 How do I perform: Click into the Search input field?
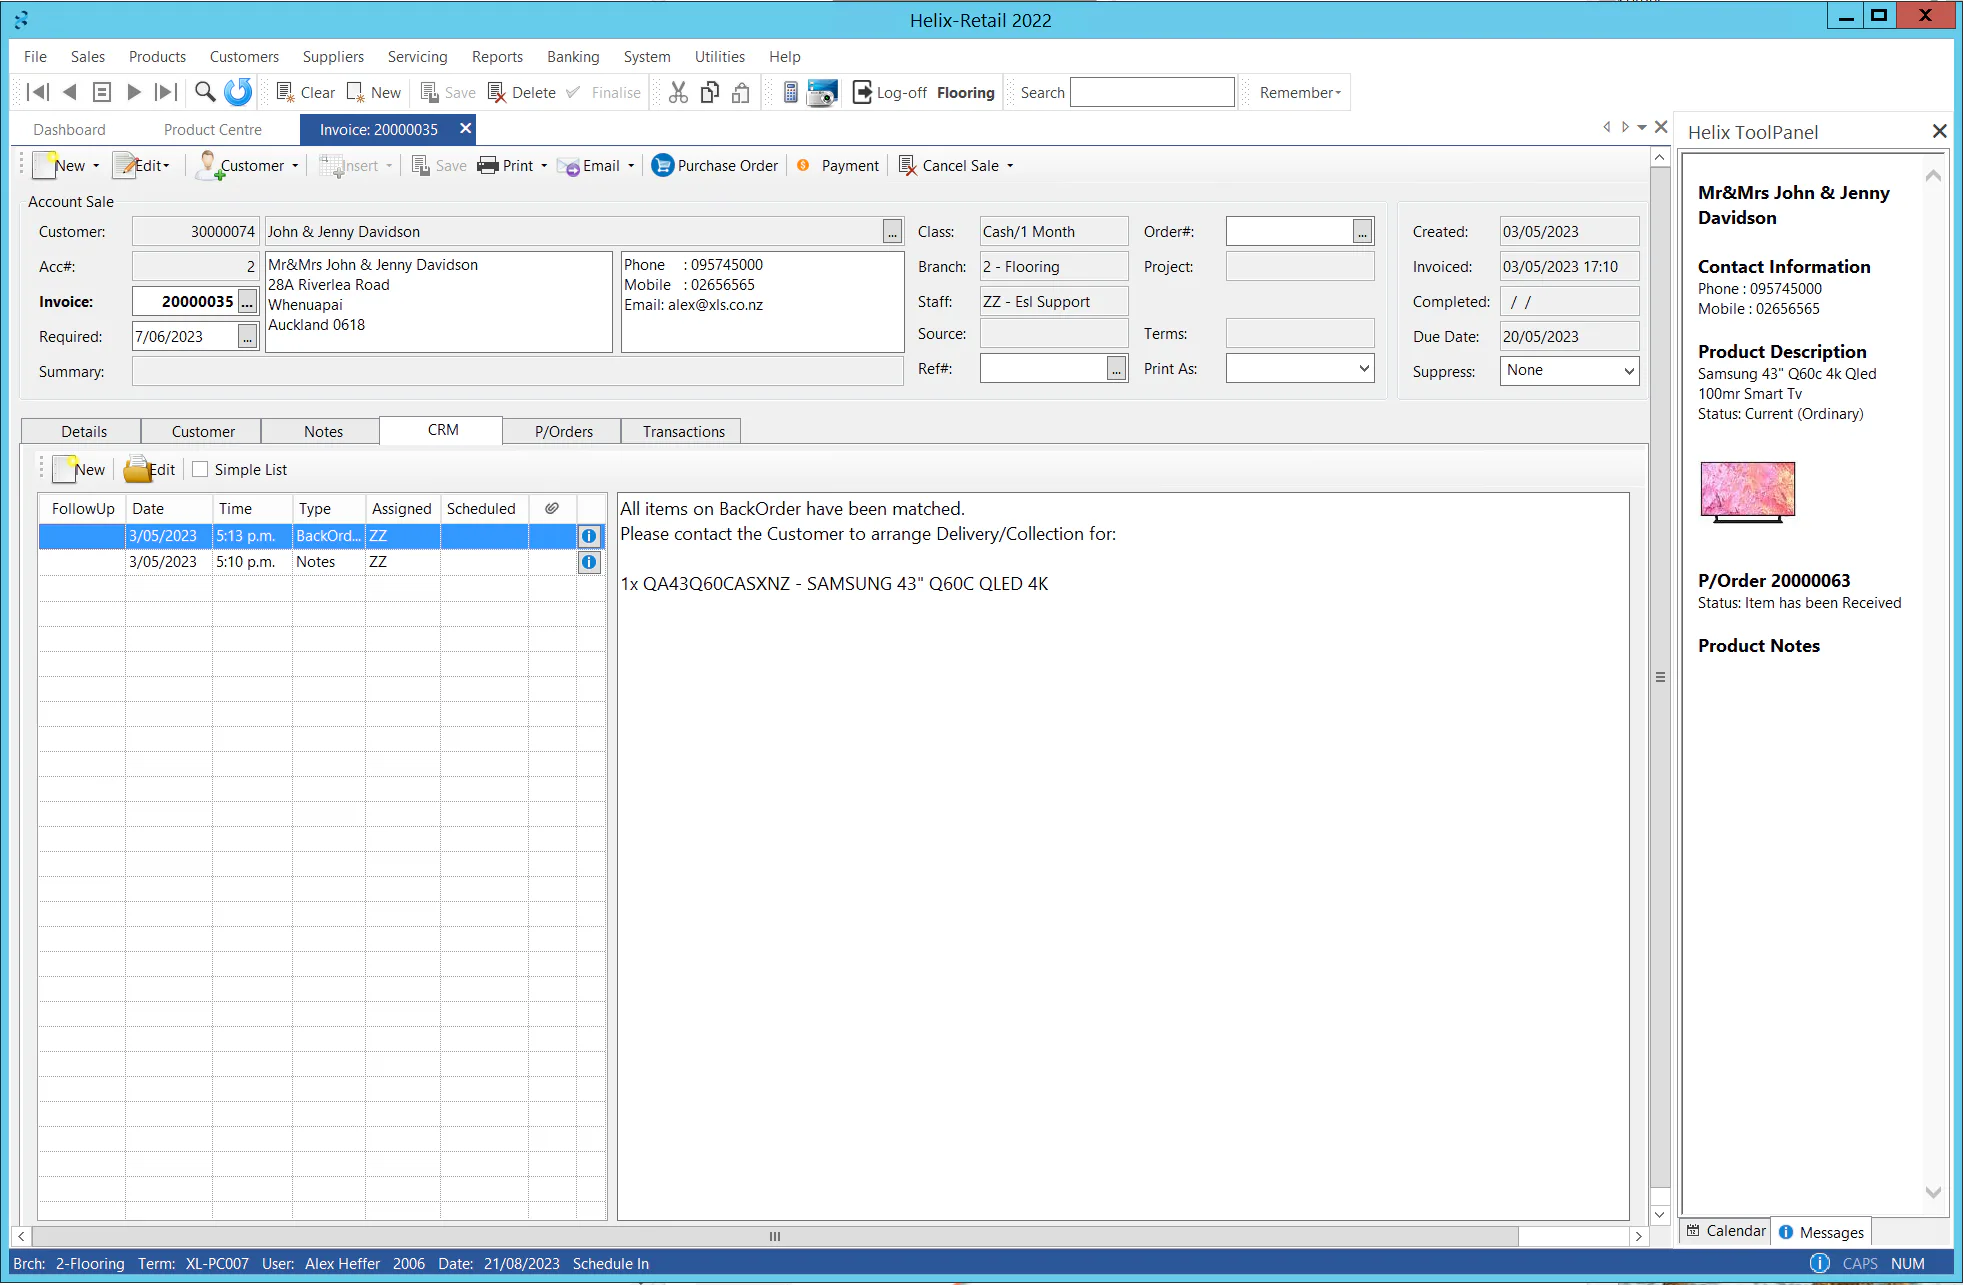coord(1152,92)
